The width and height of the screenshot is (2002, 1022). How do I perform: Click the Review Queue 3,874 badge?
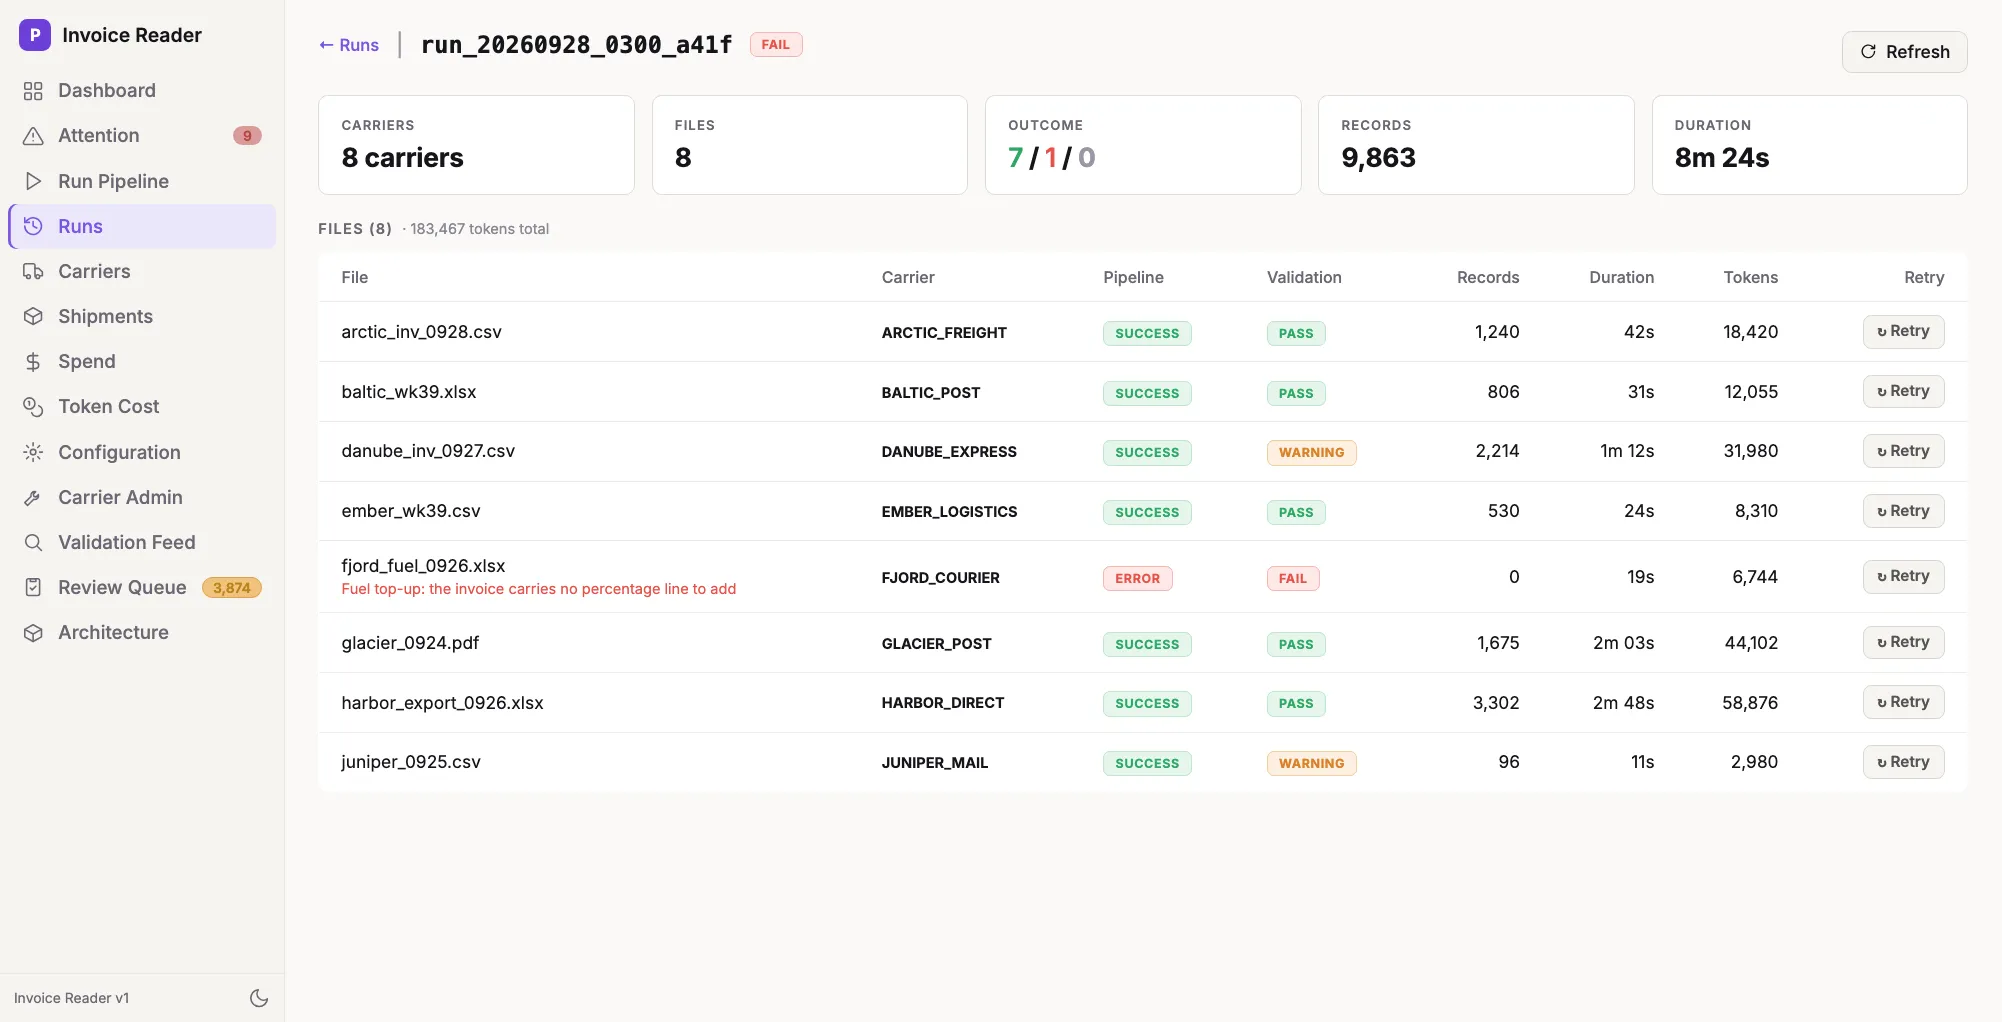(x=232, y=588)
